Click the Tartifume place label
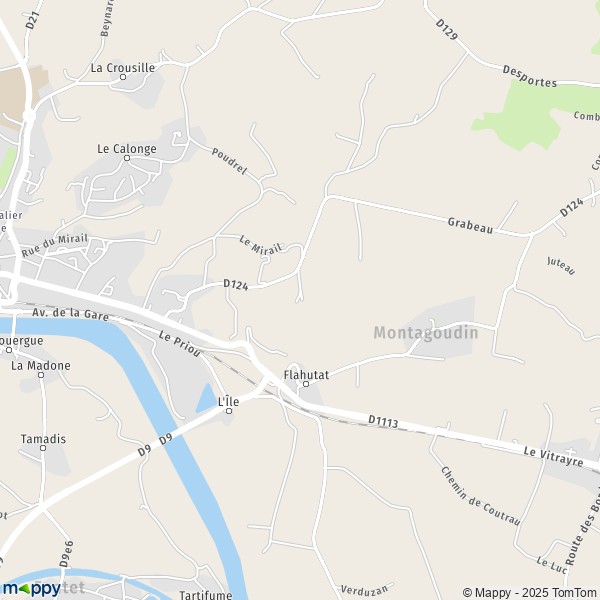Viewport: 600px width, 600px height. point(206,595)
